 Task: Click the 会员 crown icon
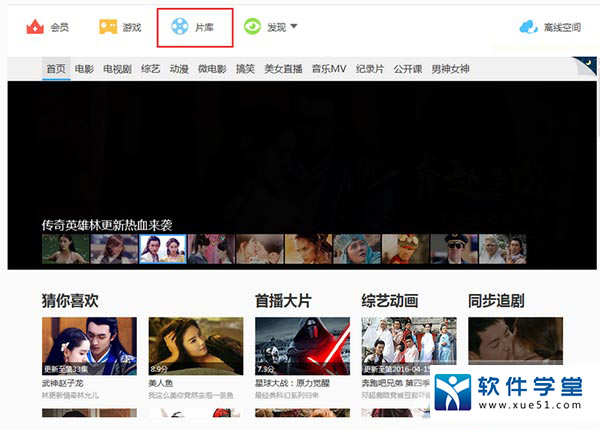tap(35, 27)
